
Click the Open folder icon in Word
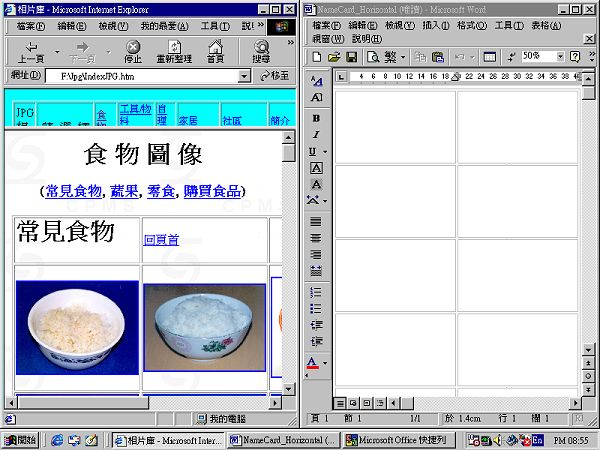[335, 57]
